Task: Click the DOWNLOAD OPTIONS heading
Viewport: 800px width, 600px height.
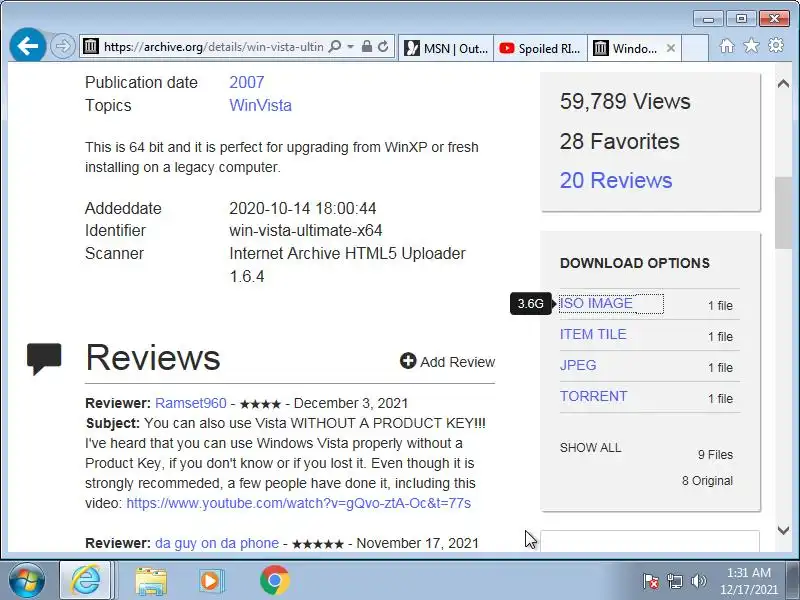Action: point(635,263)
